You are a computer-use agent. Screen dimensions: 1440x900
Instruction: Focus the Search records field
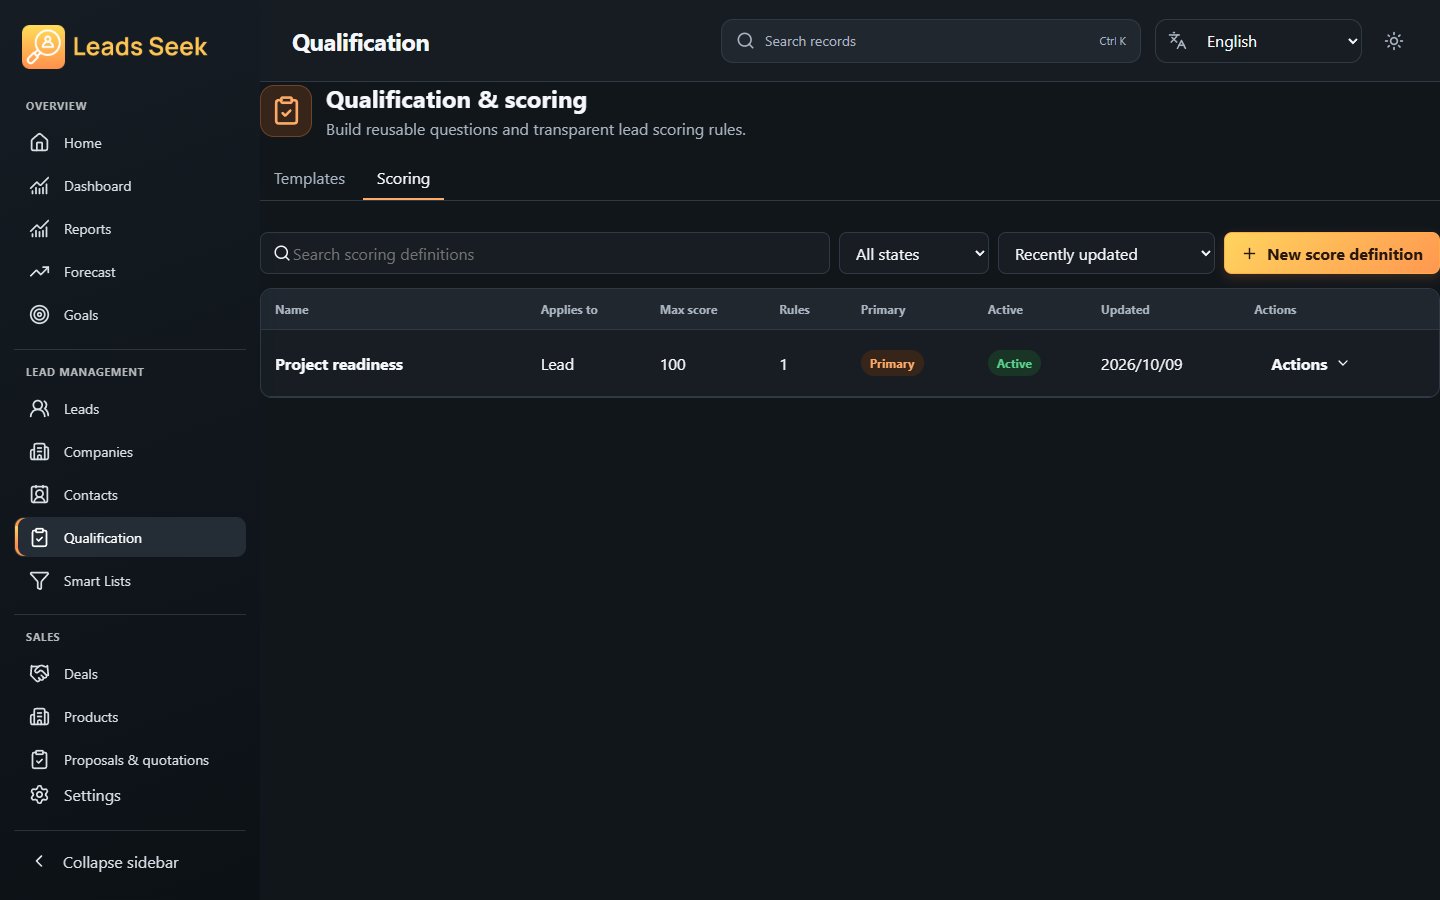point(930,41)
